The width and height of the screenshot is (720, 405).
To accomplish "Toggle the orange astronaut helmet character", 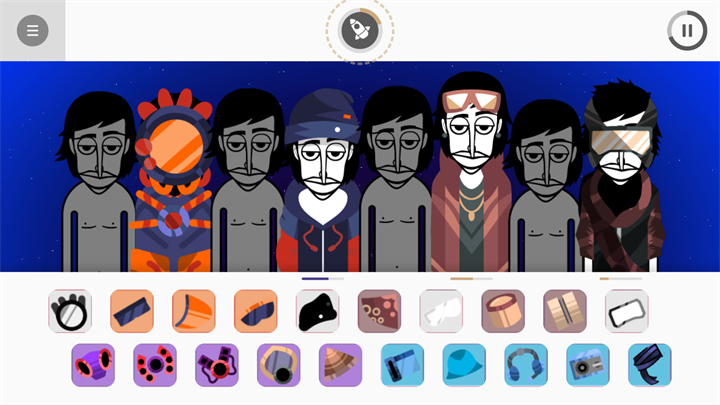I will [173, 180].
